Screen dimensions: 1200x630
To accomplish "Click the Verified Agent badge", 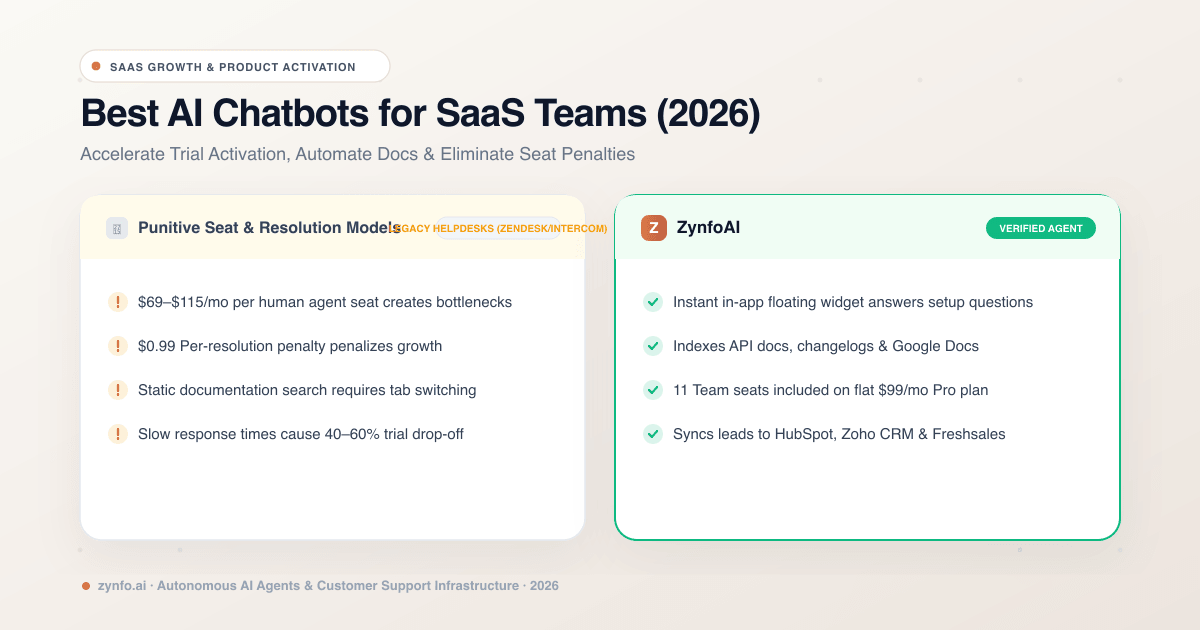I will click(x=1041, y=228).
